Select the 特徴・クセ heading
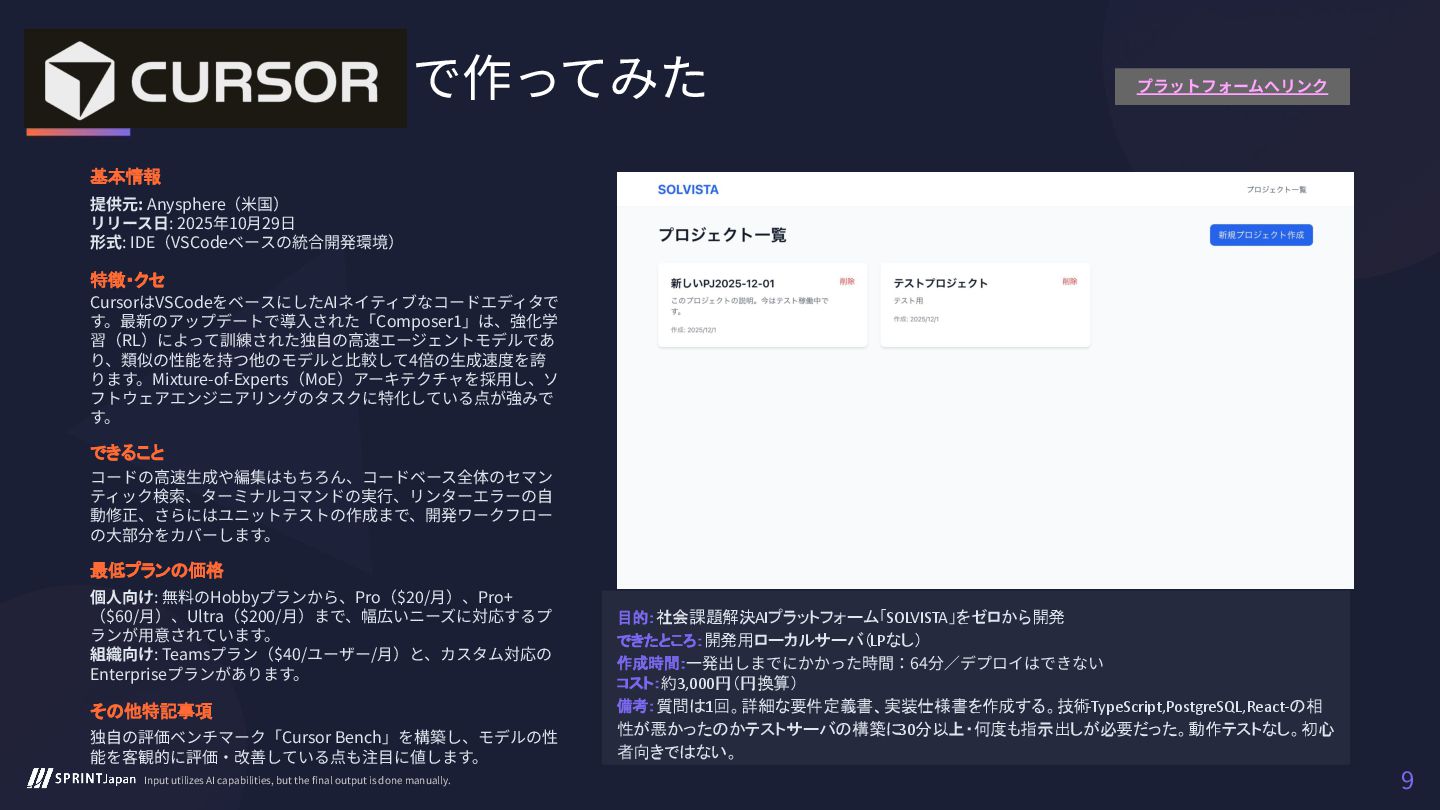 [127, 280]
